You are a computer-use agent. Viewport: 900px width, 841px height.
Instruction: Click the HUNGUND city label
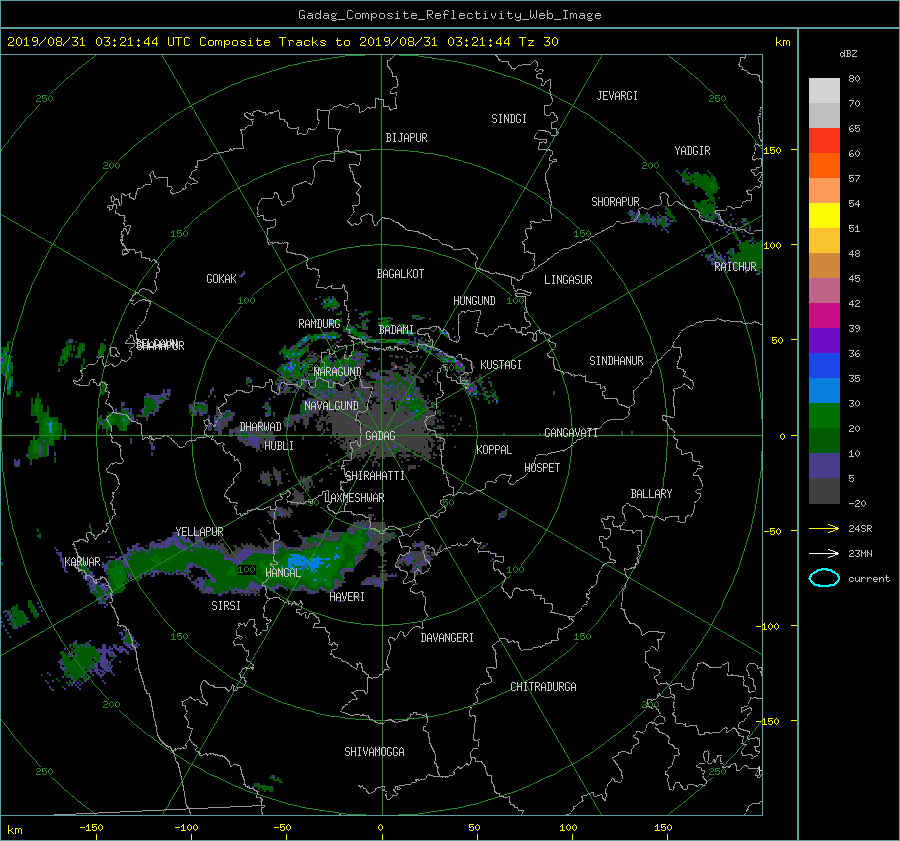click(474, 301)
